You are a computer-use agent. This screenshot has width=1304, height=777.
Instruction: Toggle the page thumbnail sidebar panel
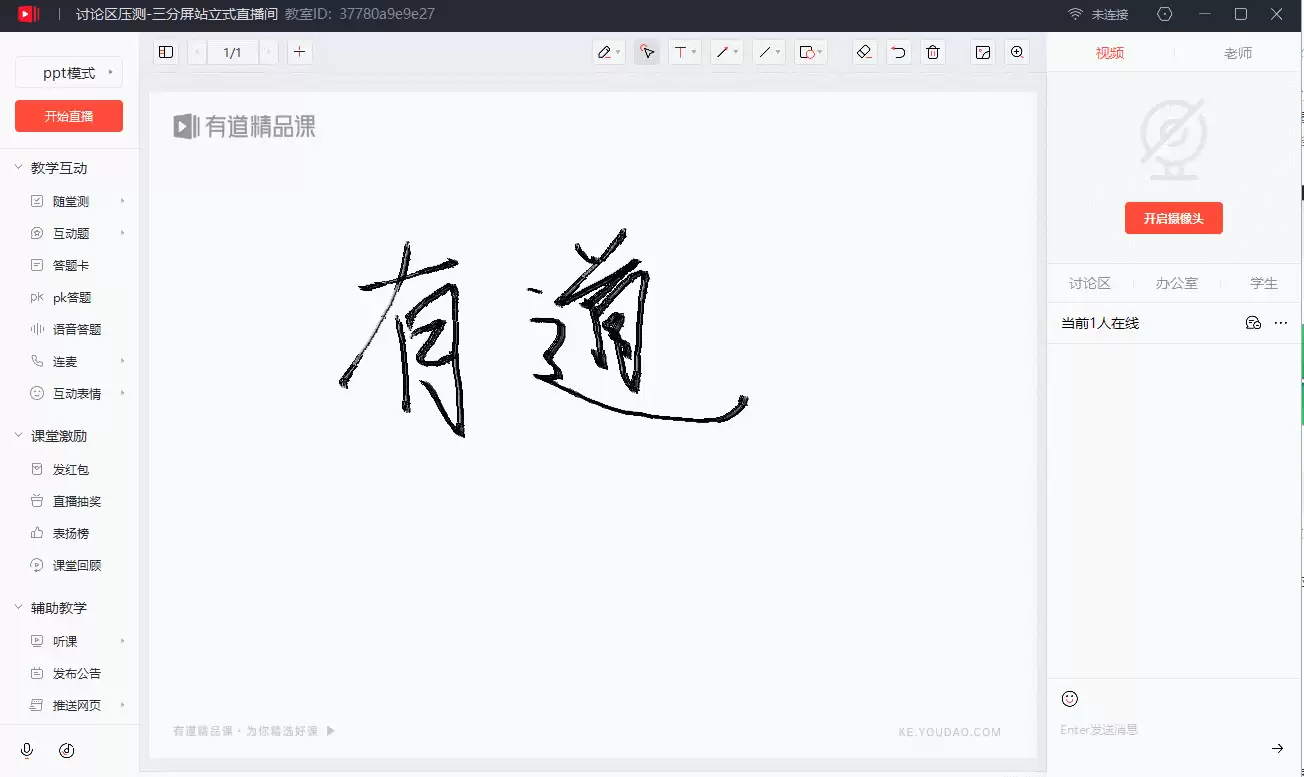166,53
